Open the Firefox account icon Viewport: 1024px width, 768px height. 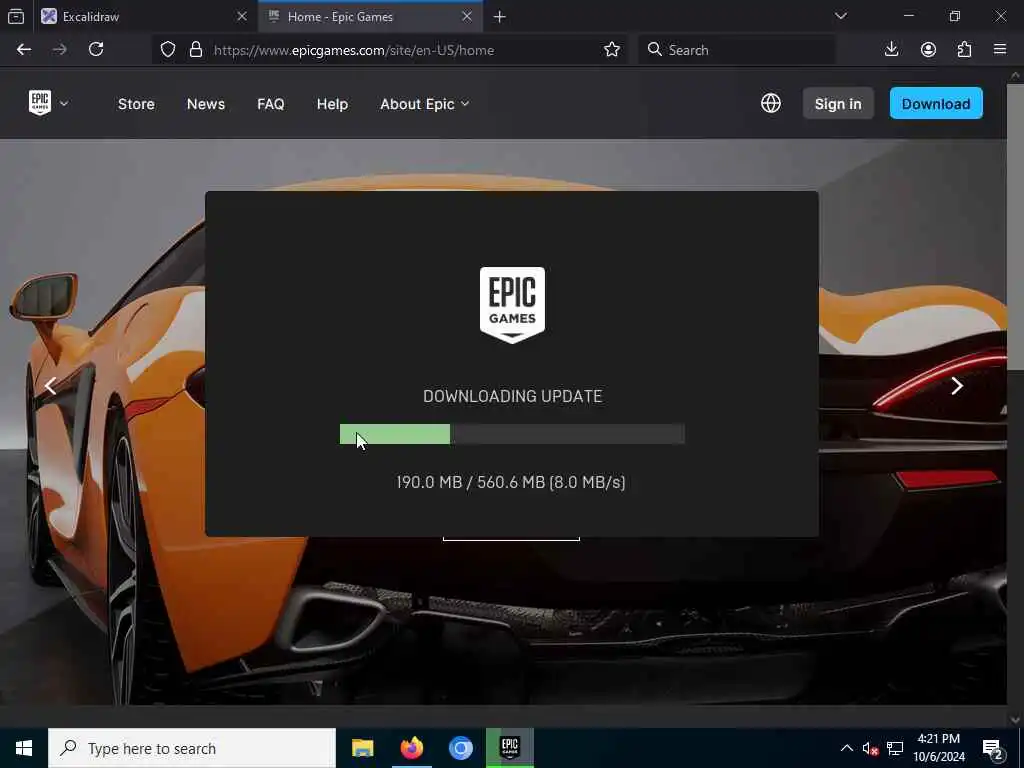[x=928, y=50]
